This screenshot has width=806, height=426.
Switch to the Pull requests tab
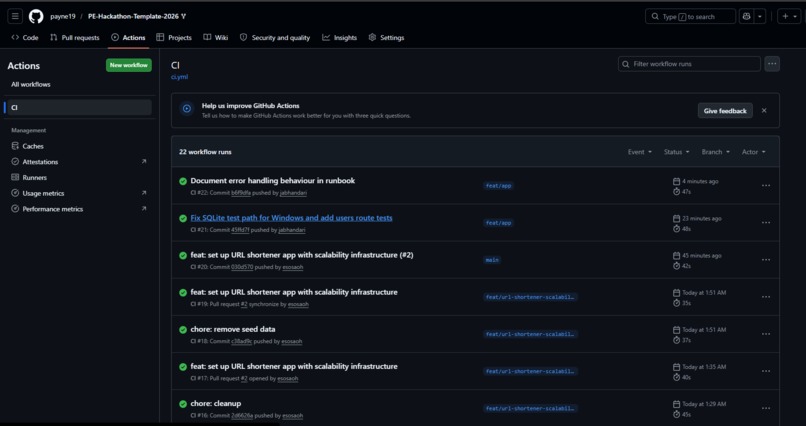pyautogui.click(x=75, y=38)
